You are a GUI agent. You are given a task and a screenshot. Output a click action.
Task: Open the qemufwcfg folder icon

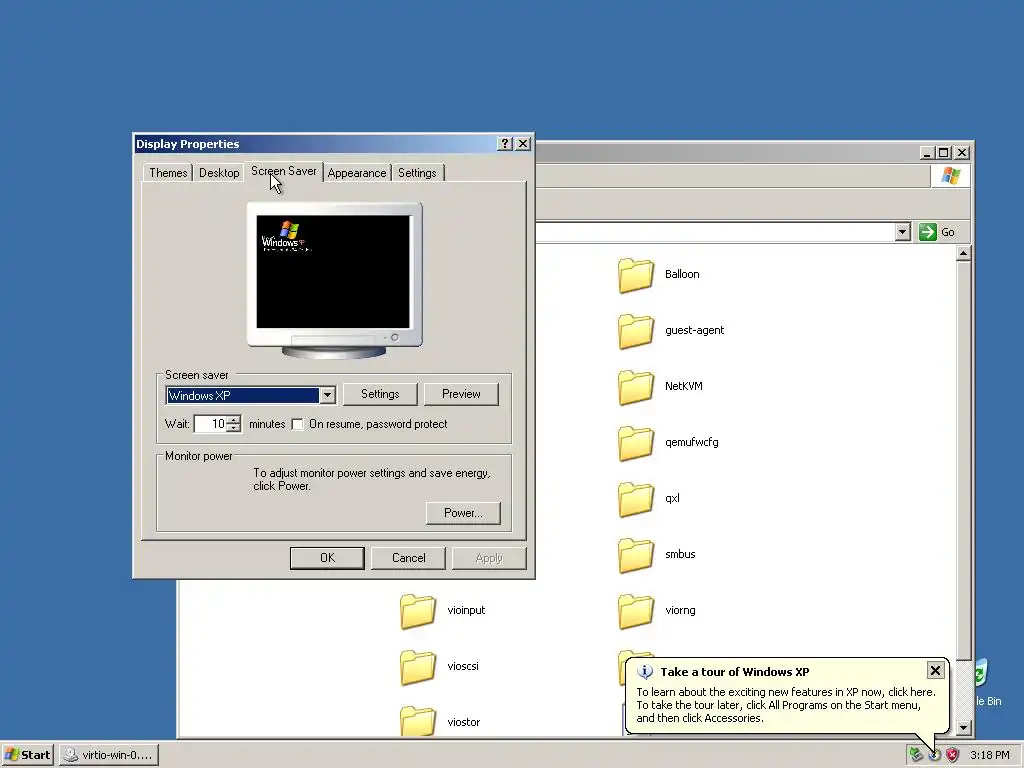pos(635,443)
